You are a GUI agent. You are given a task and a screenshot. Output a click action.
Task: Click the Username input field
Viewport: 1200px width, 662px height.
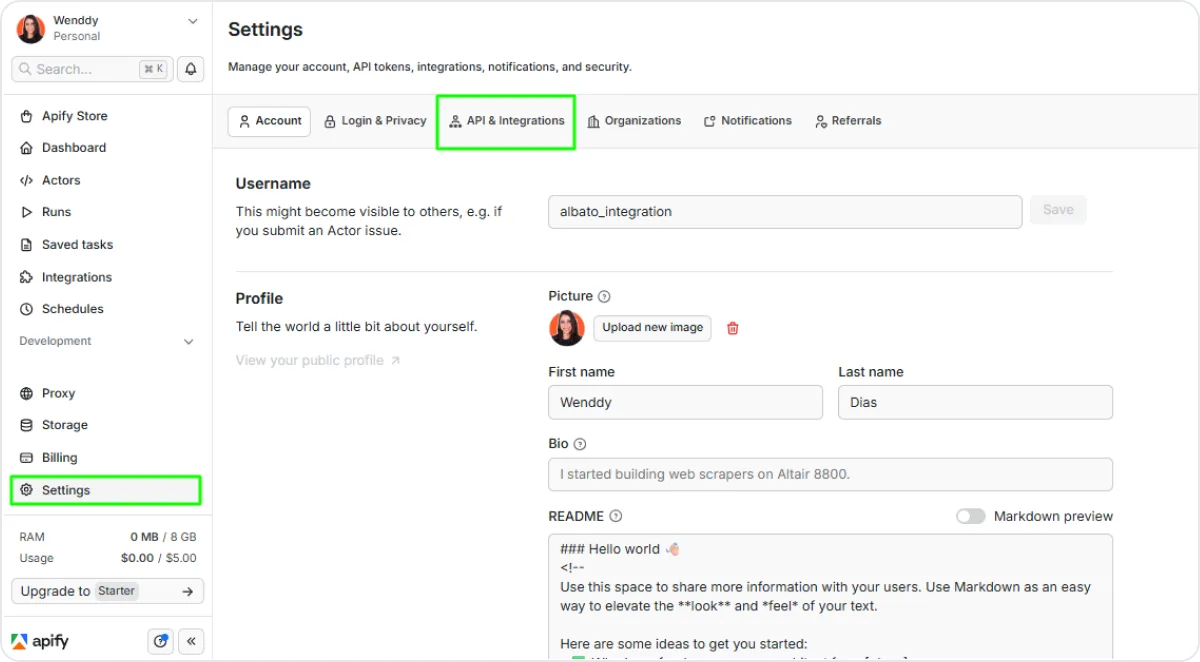tap(785, 212)
